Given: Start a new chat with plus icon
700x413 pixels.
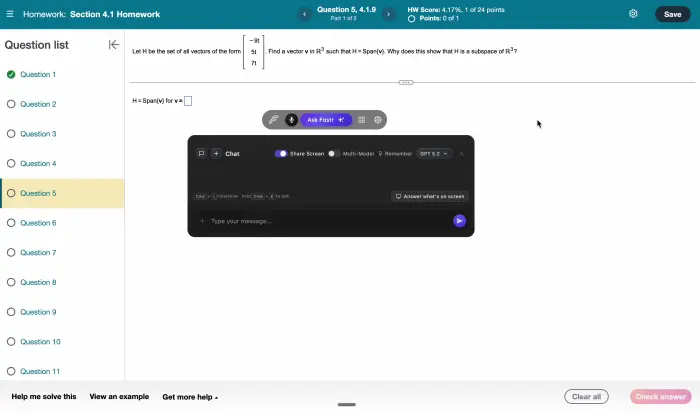Looking at the screenshot, I should tap(216, 154).
